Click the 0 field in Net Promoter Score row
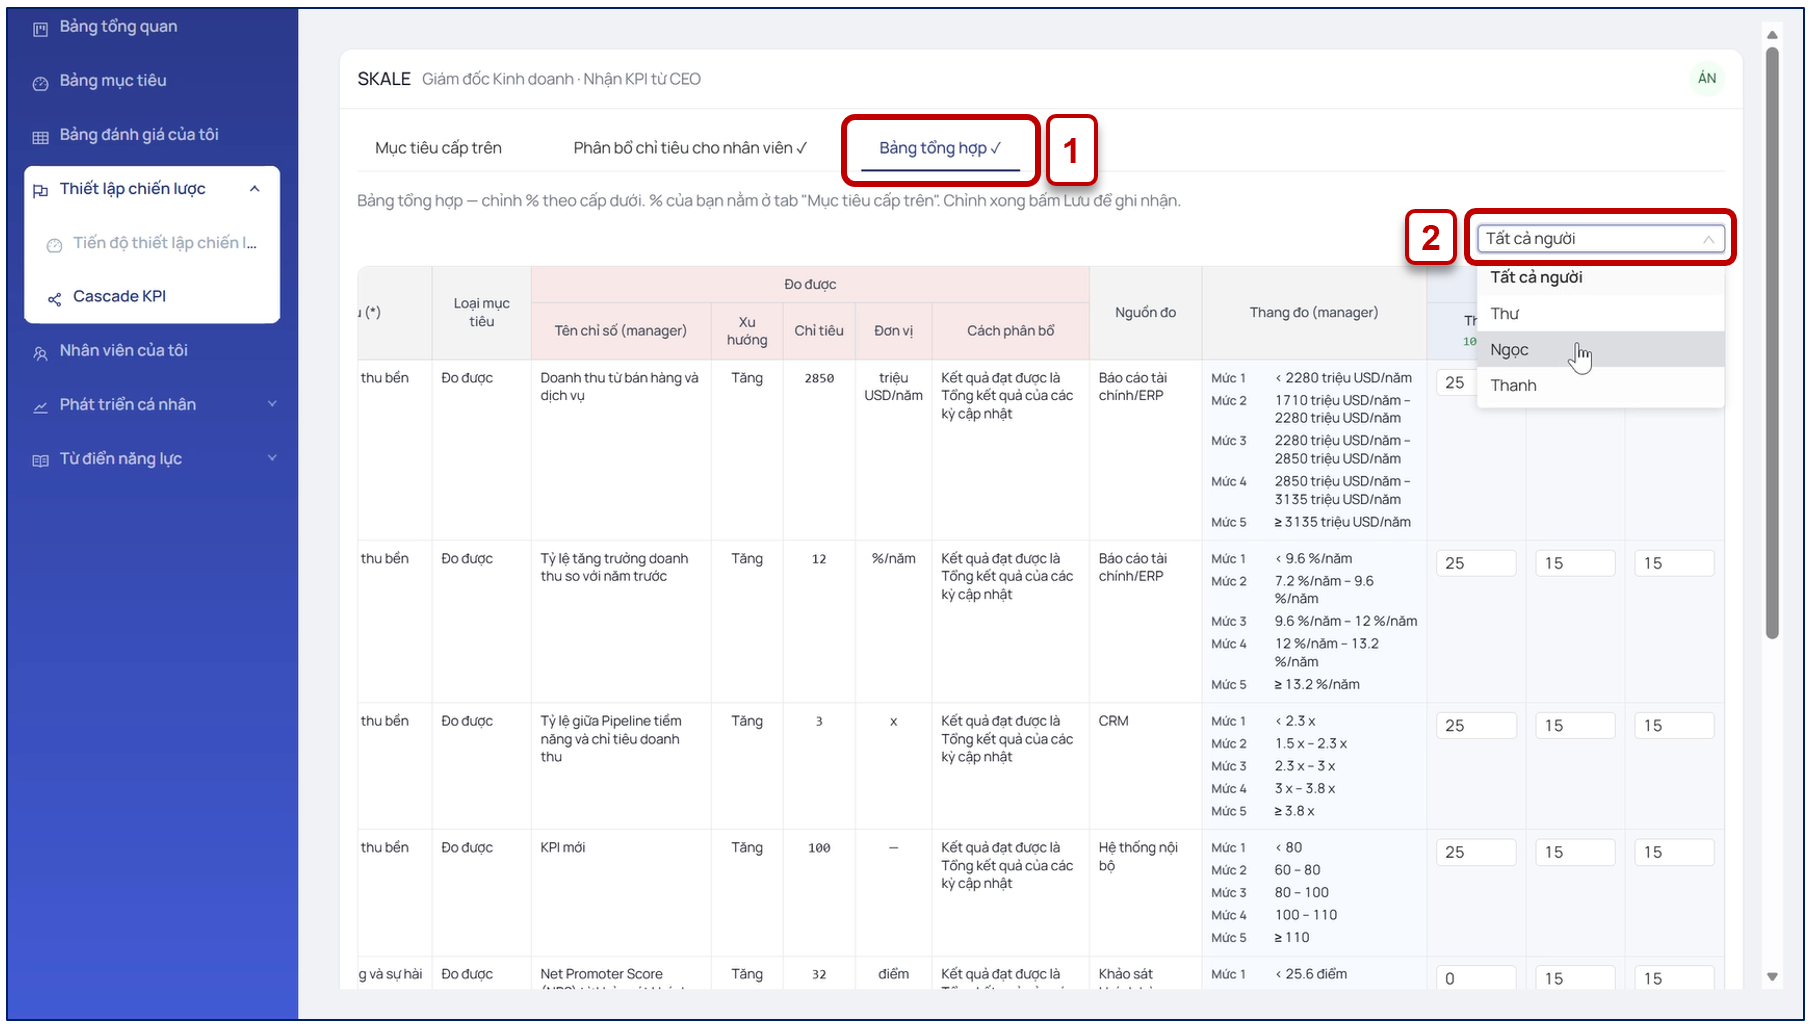1812x1024 pixels. tap(1476, 979)
